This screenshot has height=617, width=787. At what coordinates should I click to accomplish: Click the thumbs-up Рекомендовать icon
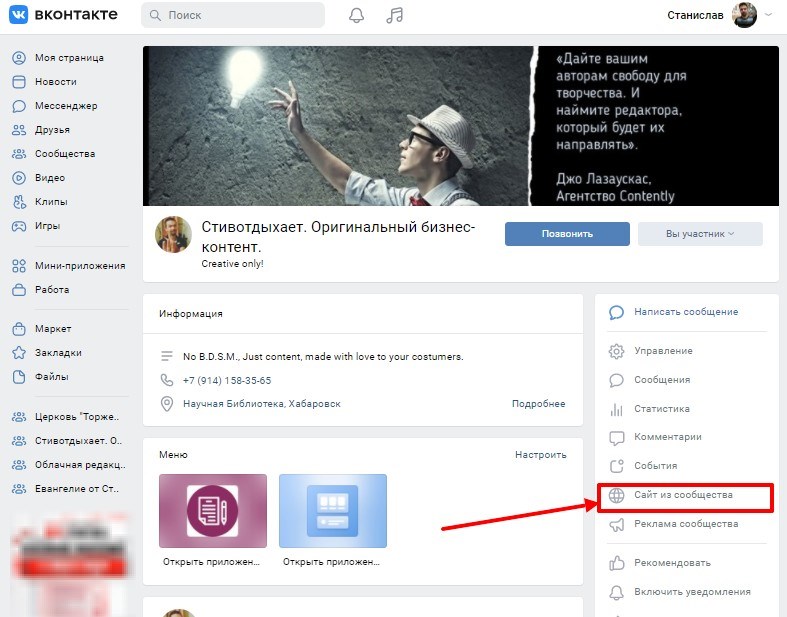616,563
